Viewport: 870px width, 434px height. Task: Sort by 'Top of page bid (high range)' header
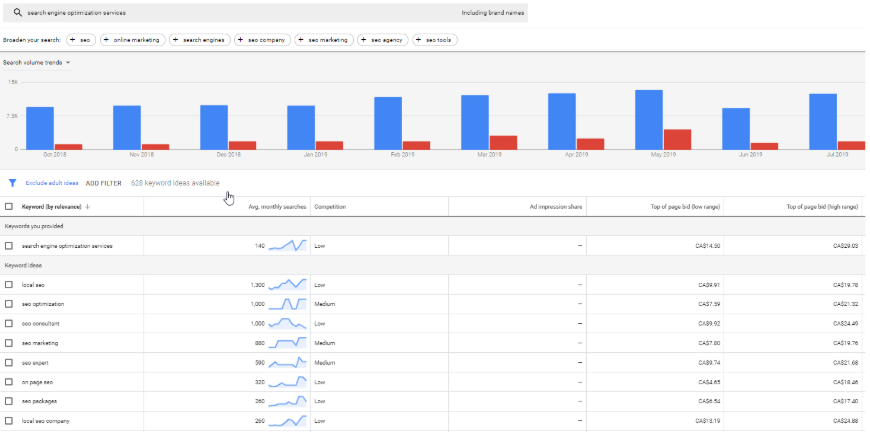(822, 206)
